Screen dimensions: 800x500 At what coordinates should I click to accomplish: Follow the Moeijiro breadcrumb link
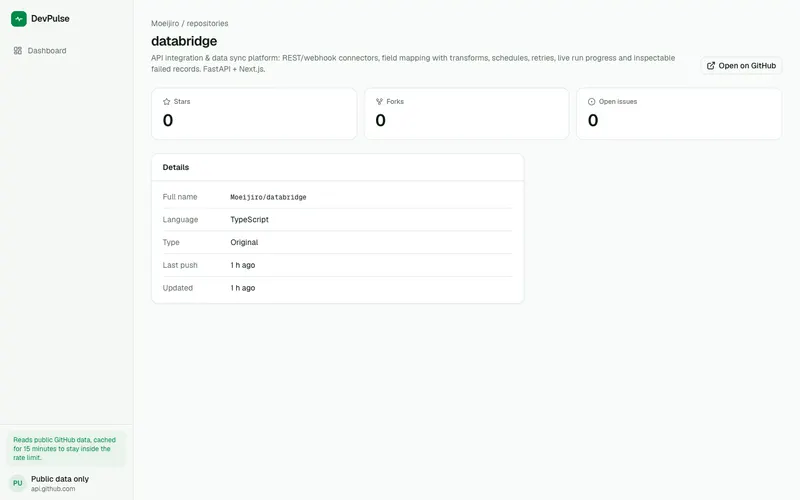click(x=165, y=23)
